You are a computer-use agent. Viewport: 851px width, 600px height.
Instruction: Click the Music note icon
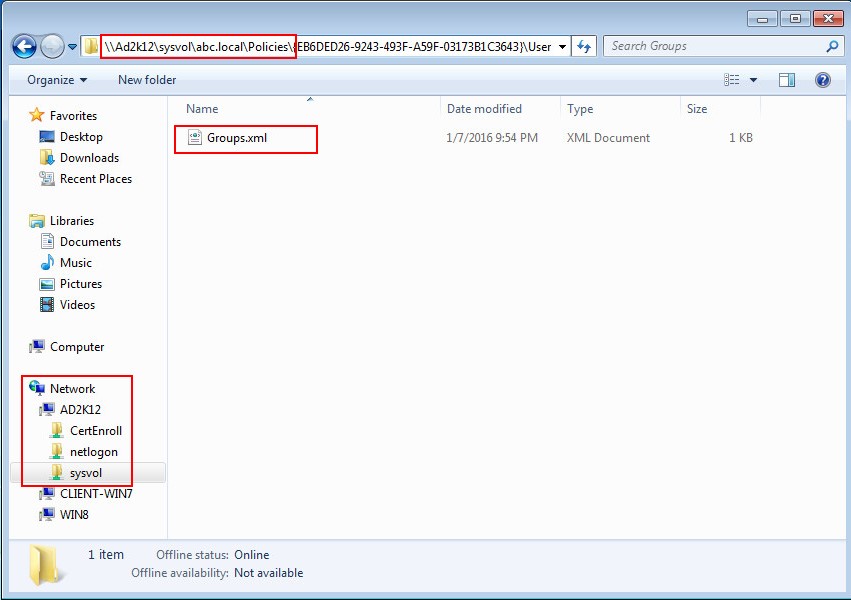point(47,262)
